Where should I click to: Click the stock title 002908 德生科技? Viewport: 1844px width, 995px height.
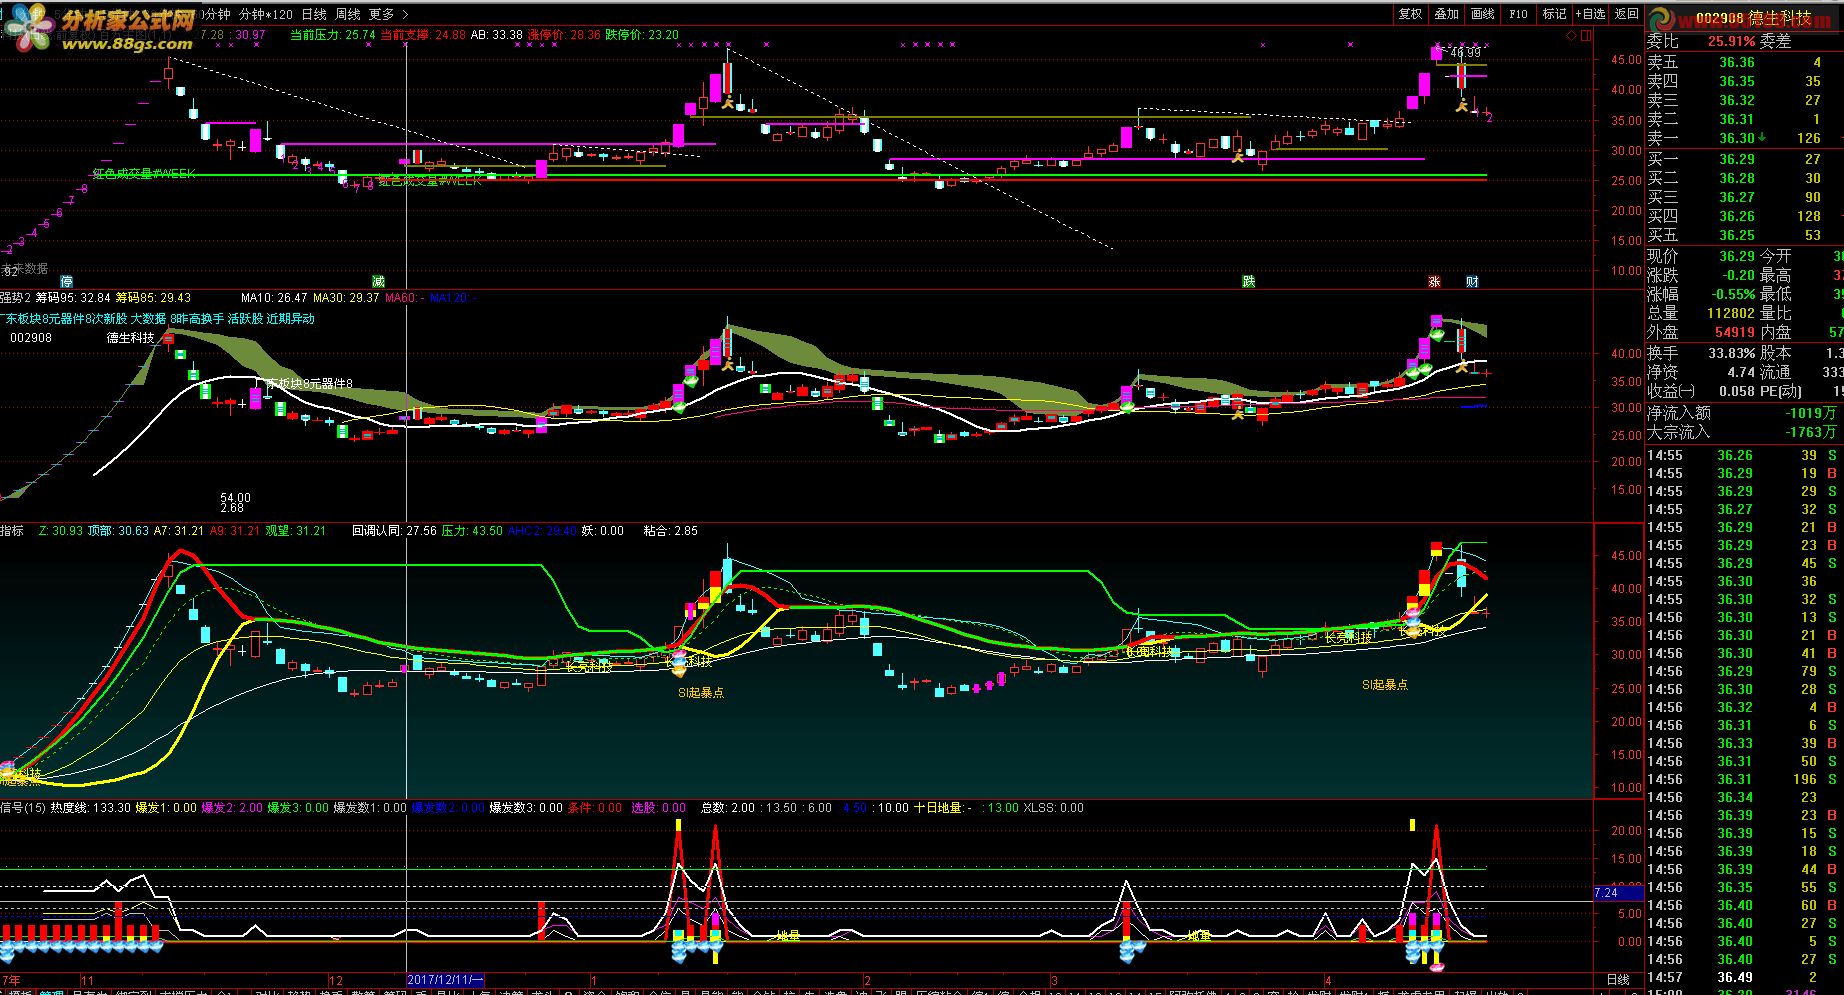pos(1753,19)
